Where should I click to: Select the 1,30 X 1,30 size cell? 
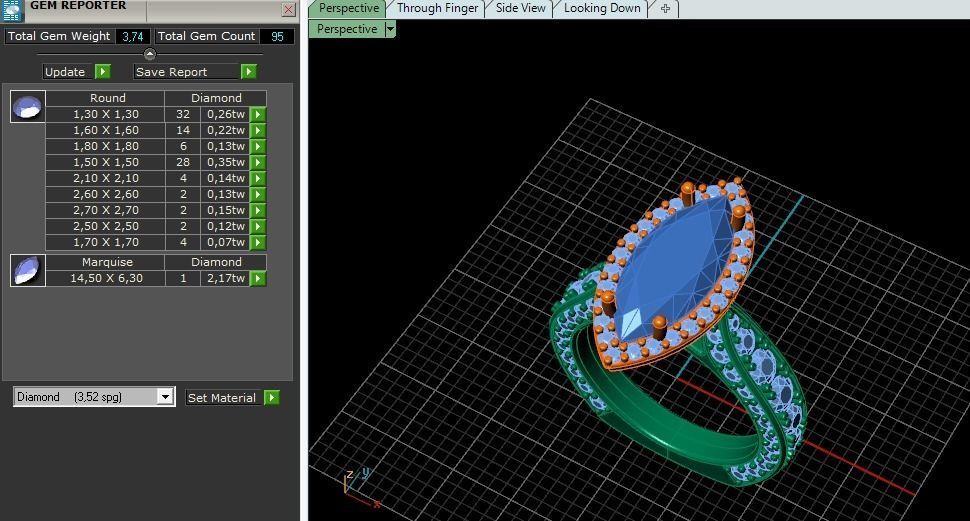[105, 114]
